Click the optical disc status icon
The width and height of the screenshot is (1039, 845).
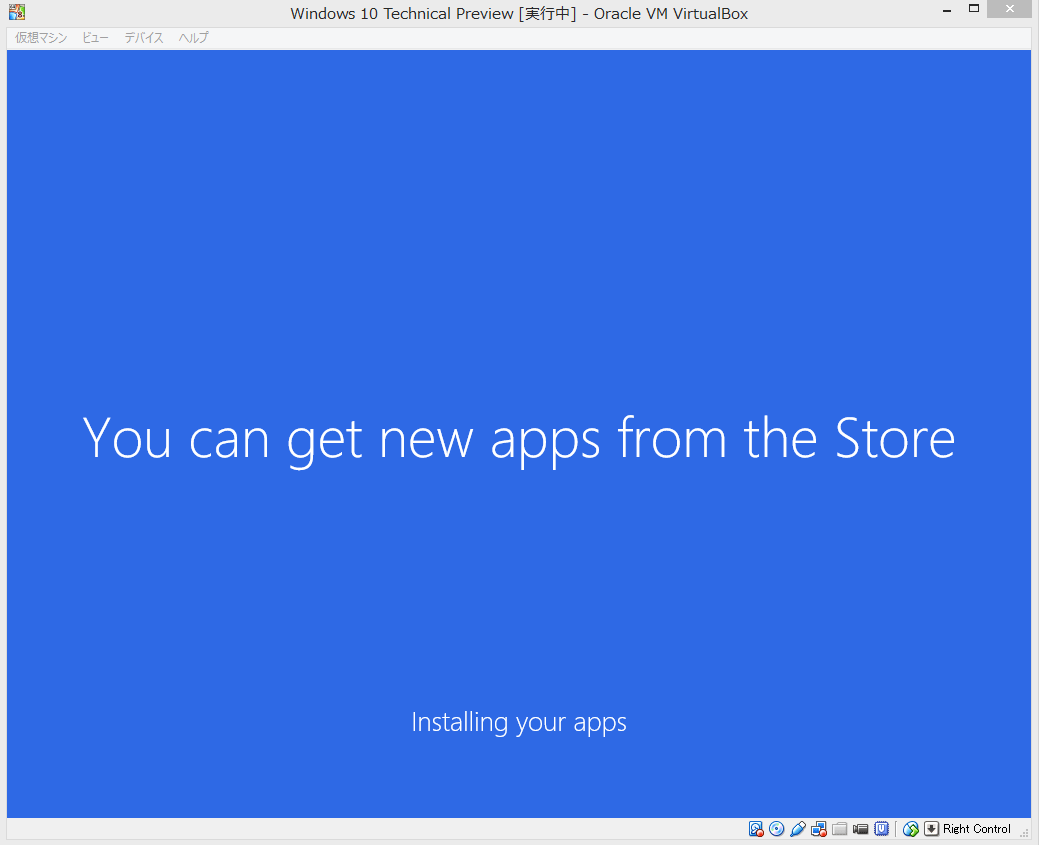click(x=777, y=828)
